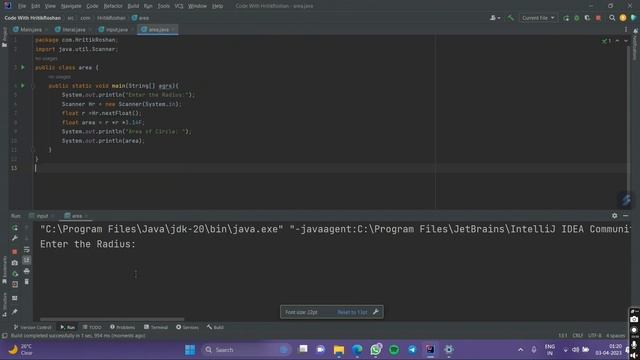
Task: Click the layout icon in Run panel sidebar
Action: pos(15,298)
